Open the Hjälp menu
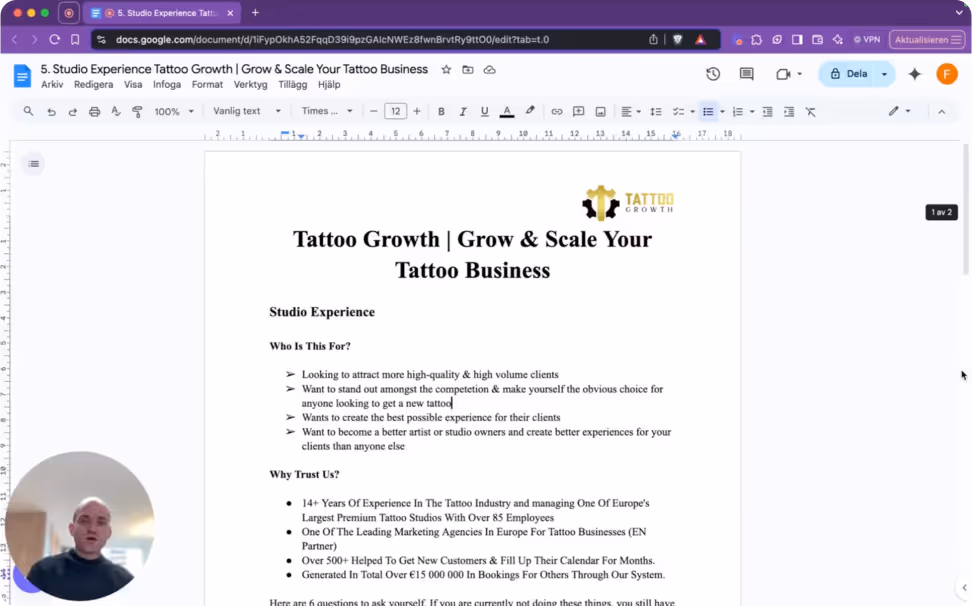972x606 pixels. pos(329,84)
